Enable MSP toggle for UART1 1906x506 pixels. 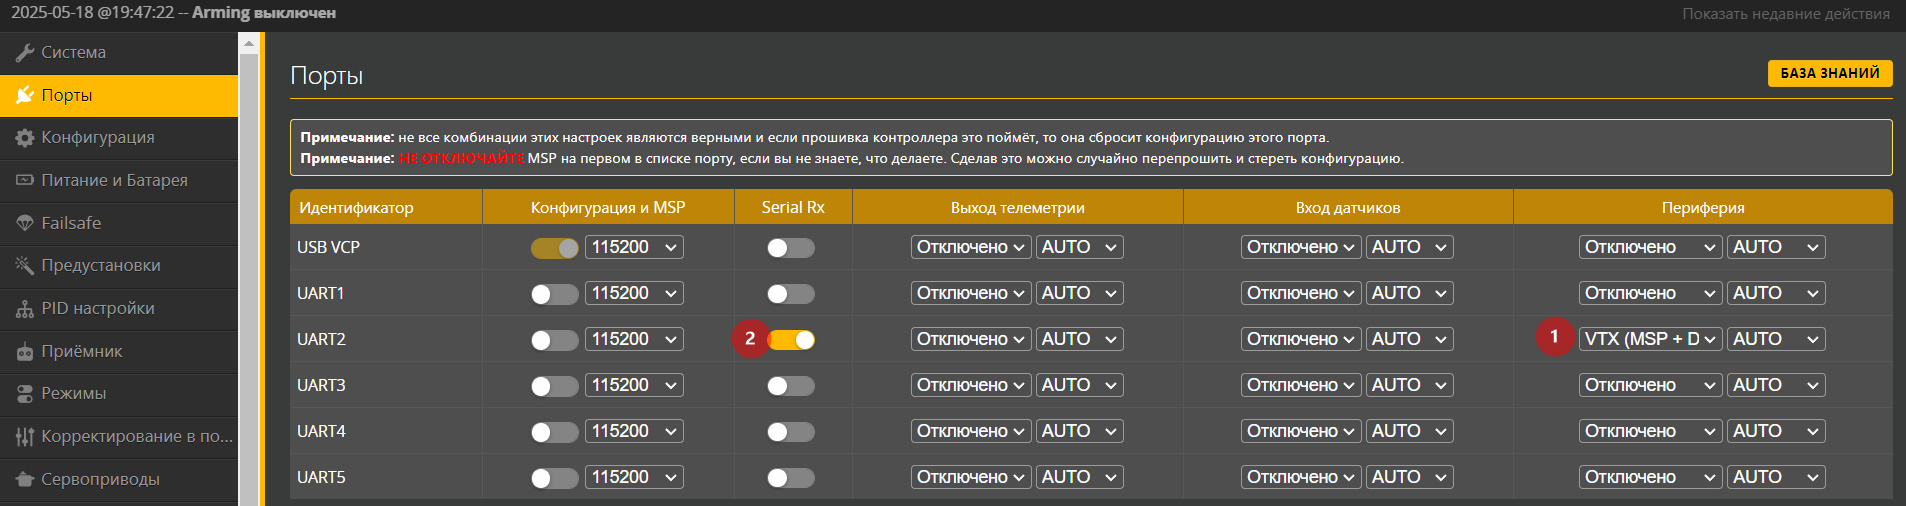click(x=555, y=294)
